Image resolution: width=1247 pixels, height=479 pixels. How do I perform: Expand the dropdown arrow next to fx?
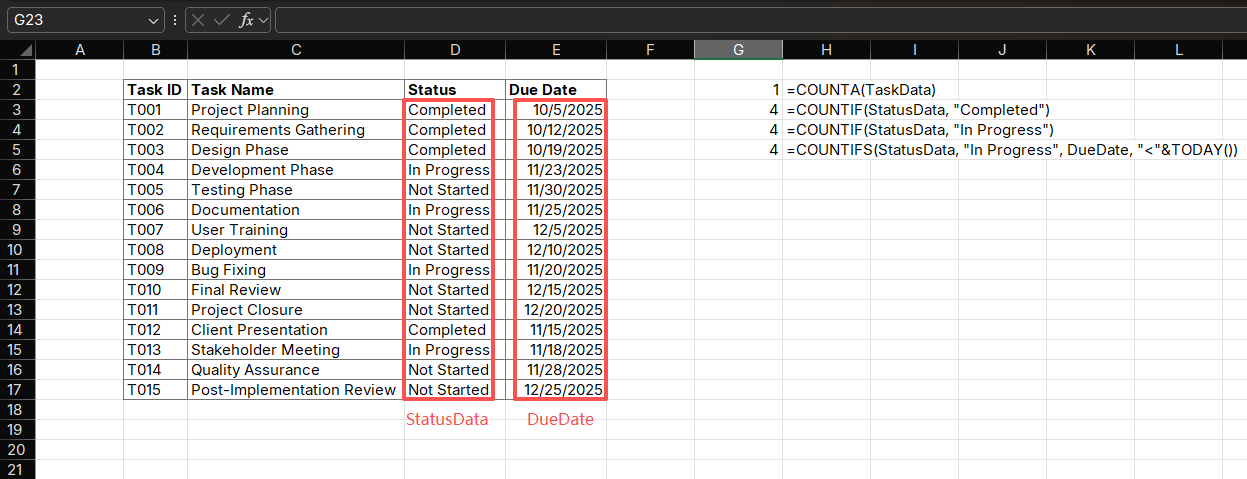click(x=264, y=20)
